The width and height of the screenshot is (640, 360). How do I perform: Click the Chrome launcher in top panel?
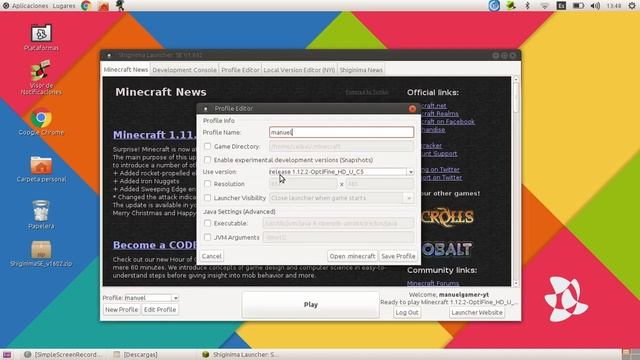coord(86,6)
